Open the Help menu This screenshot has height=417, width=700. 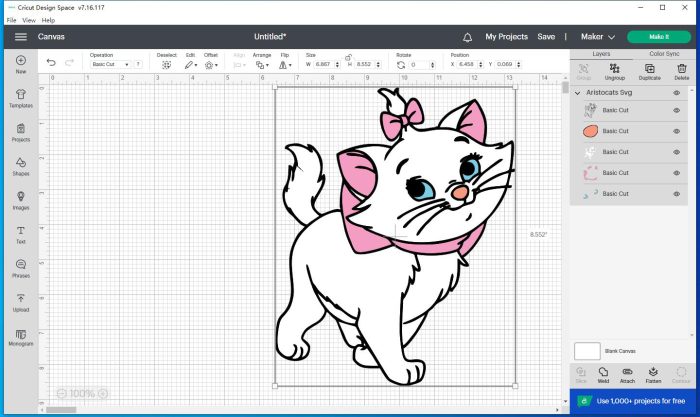point(48,20)
